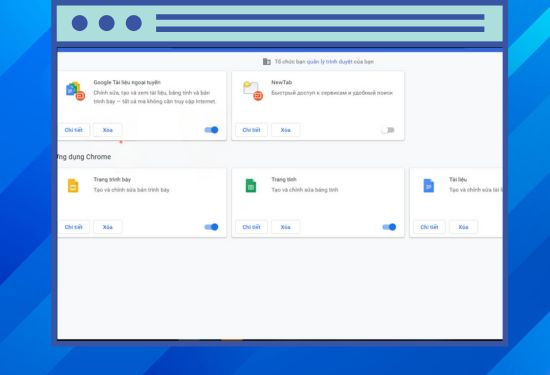Click Xóa for Google Tài liệu ngoại tuyến
Viewport: 550px width, 375px height.
coord(108,130)
